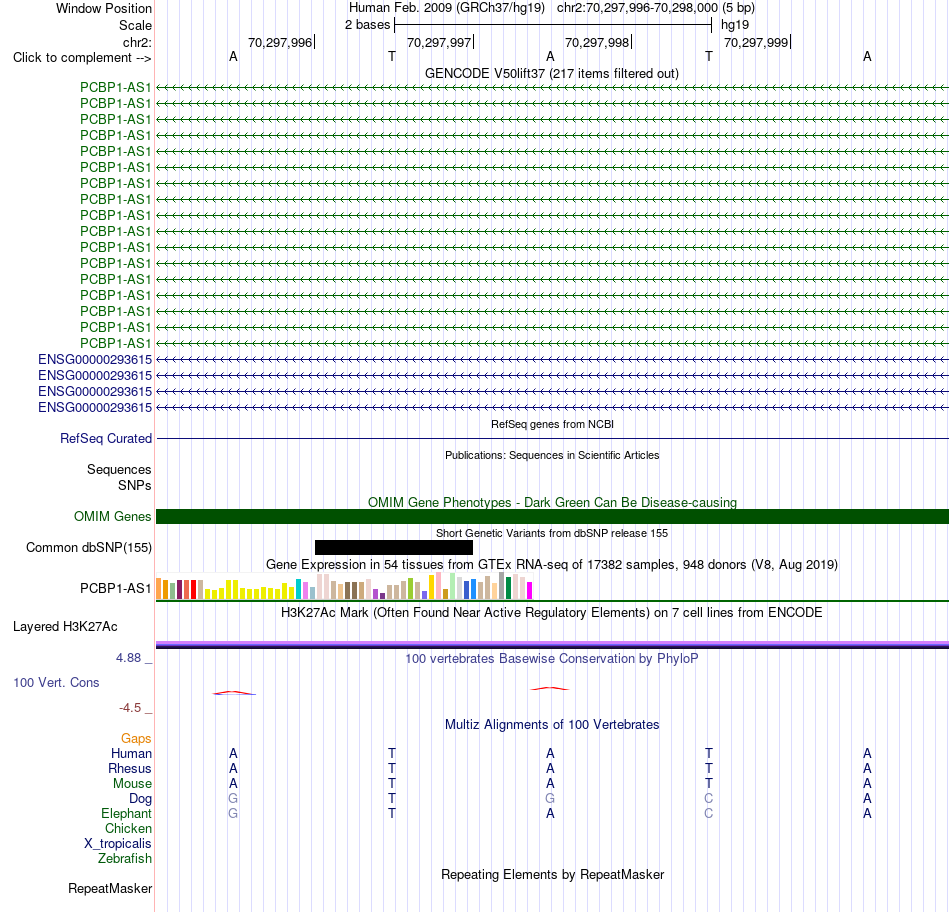Open the OMIM Gene Phenotypes track title
This screenshot has height=912, width=950.
552,502
